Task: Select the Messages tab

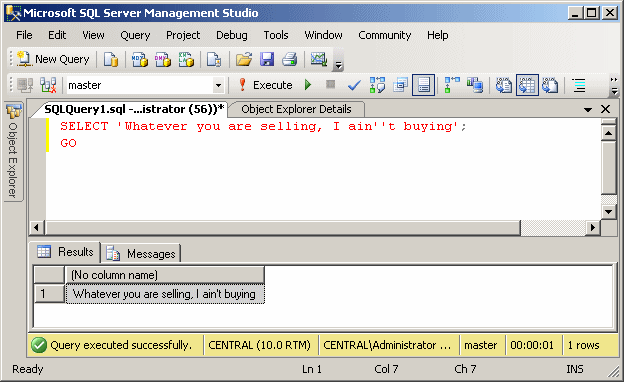Action: [x=141, y=253]
